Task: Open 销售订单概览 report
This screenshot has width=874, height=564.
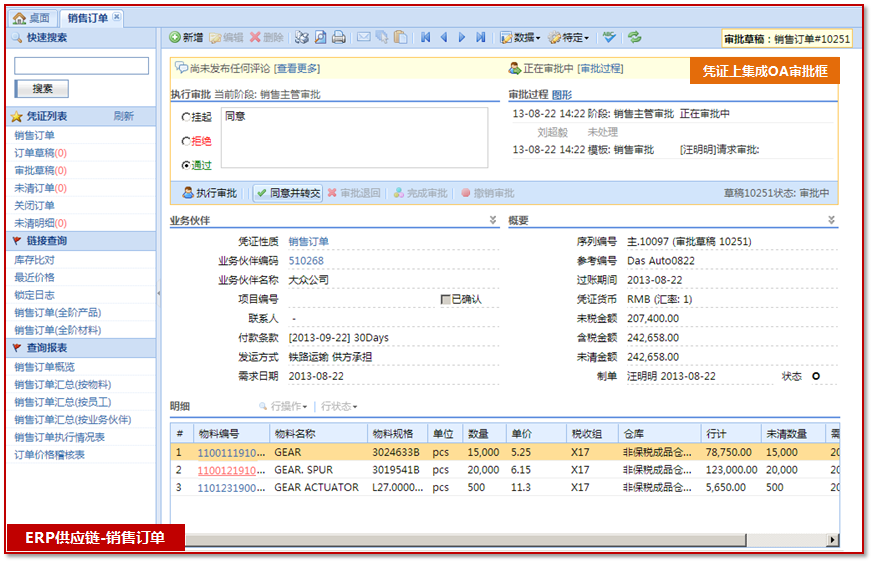Action: coord(44,367)
